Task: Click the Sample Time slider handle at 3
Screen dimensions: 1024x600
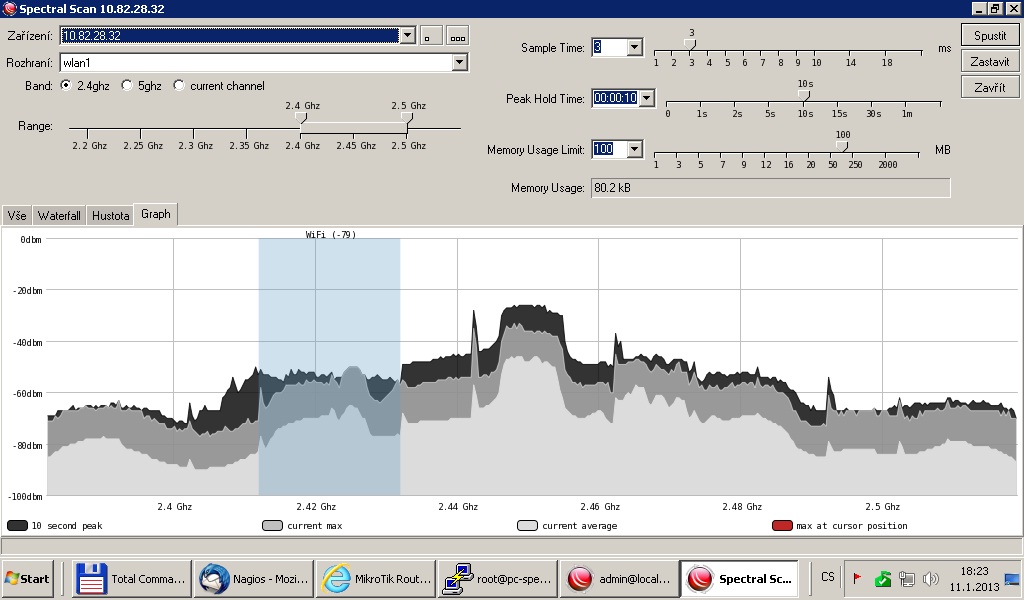Action: pos(691,44)
